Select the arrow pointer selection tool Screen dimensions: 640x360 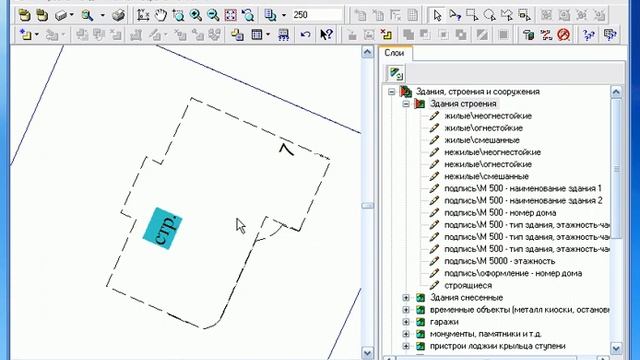point(437,16)
